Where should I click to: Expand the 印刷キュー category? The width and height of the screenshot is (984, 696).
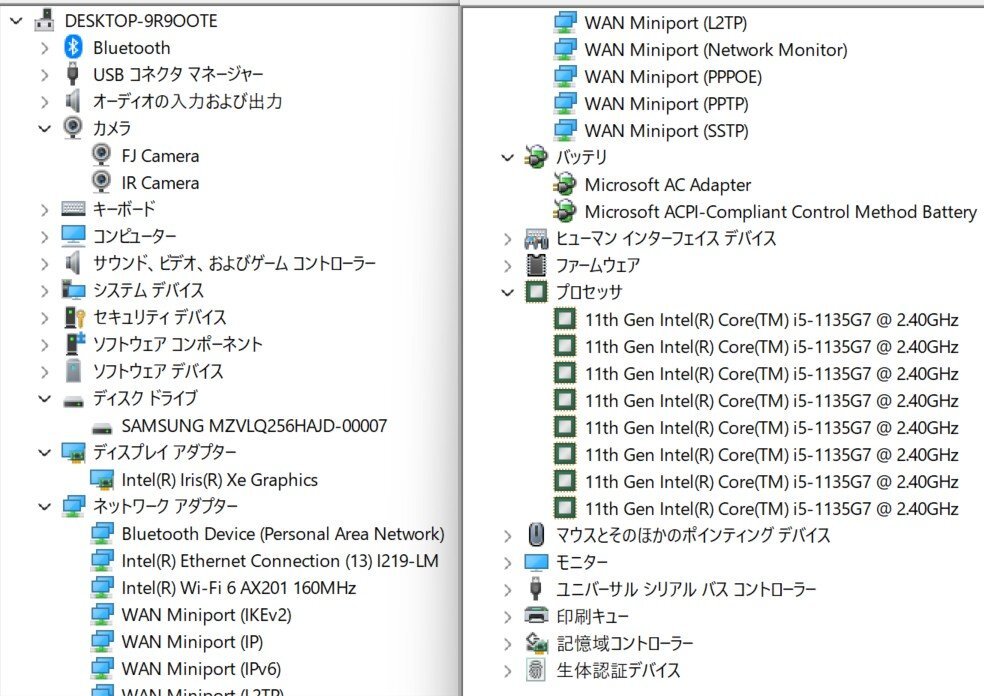507,617
